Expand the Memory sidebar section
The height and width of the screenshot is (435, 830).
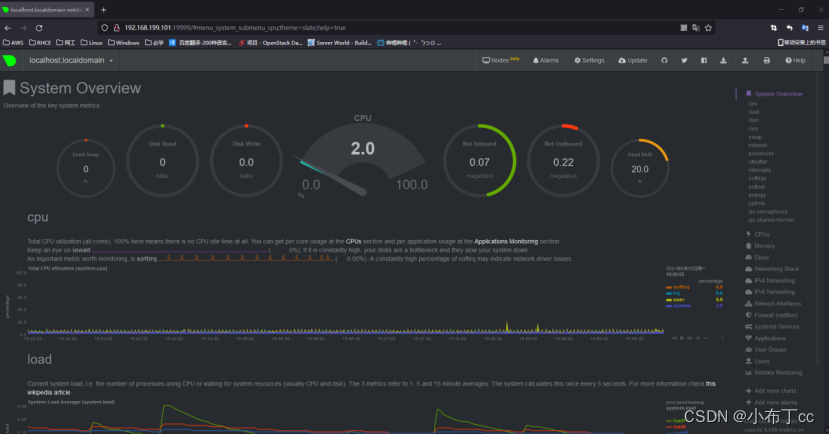[760, 246]
